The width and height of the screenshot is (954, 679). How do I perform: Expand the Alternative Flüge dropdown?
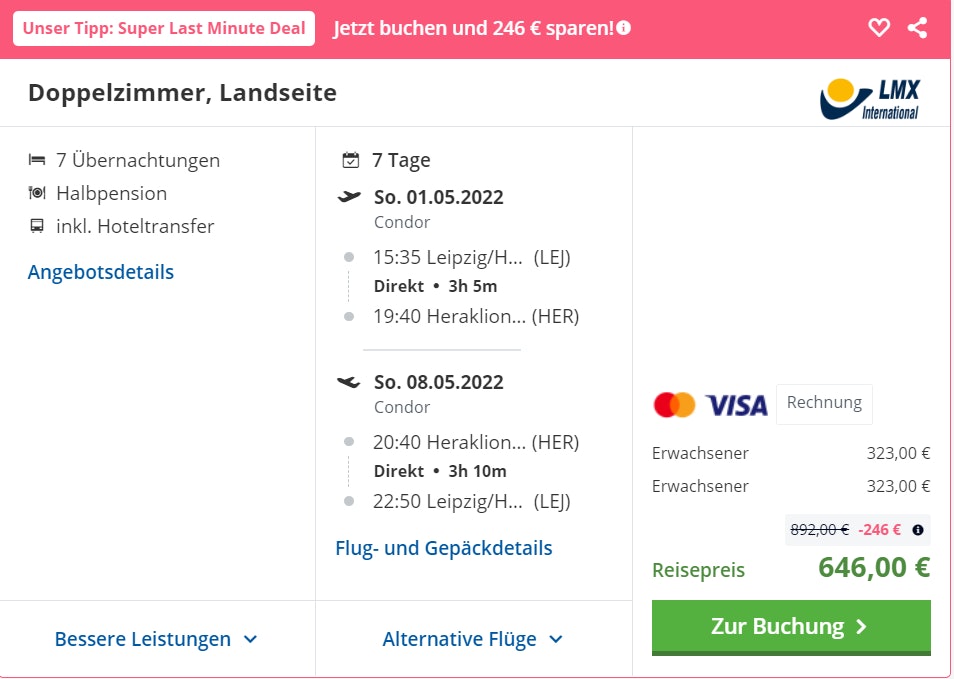(473, 639)
